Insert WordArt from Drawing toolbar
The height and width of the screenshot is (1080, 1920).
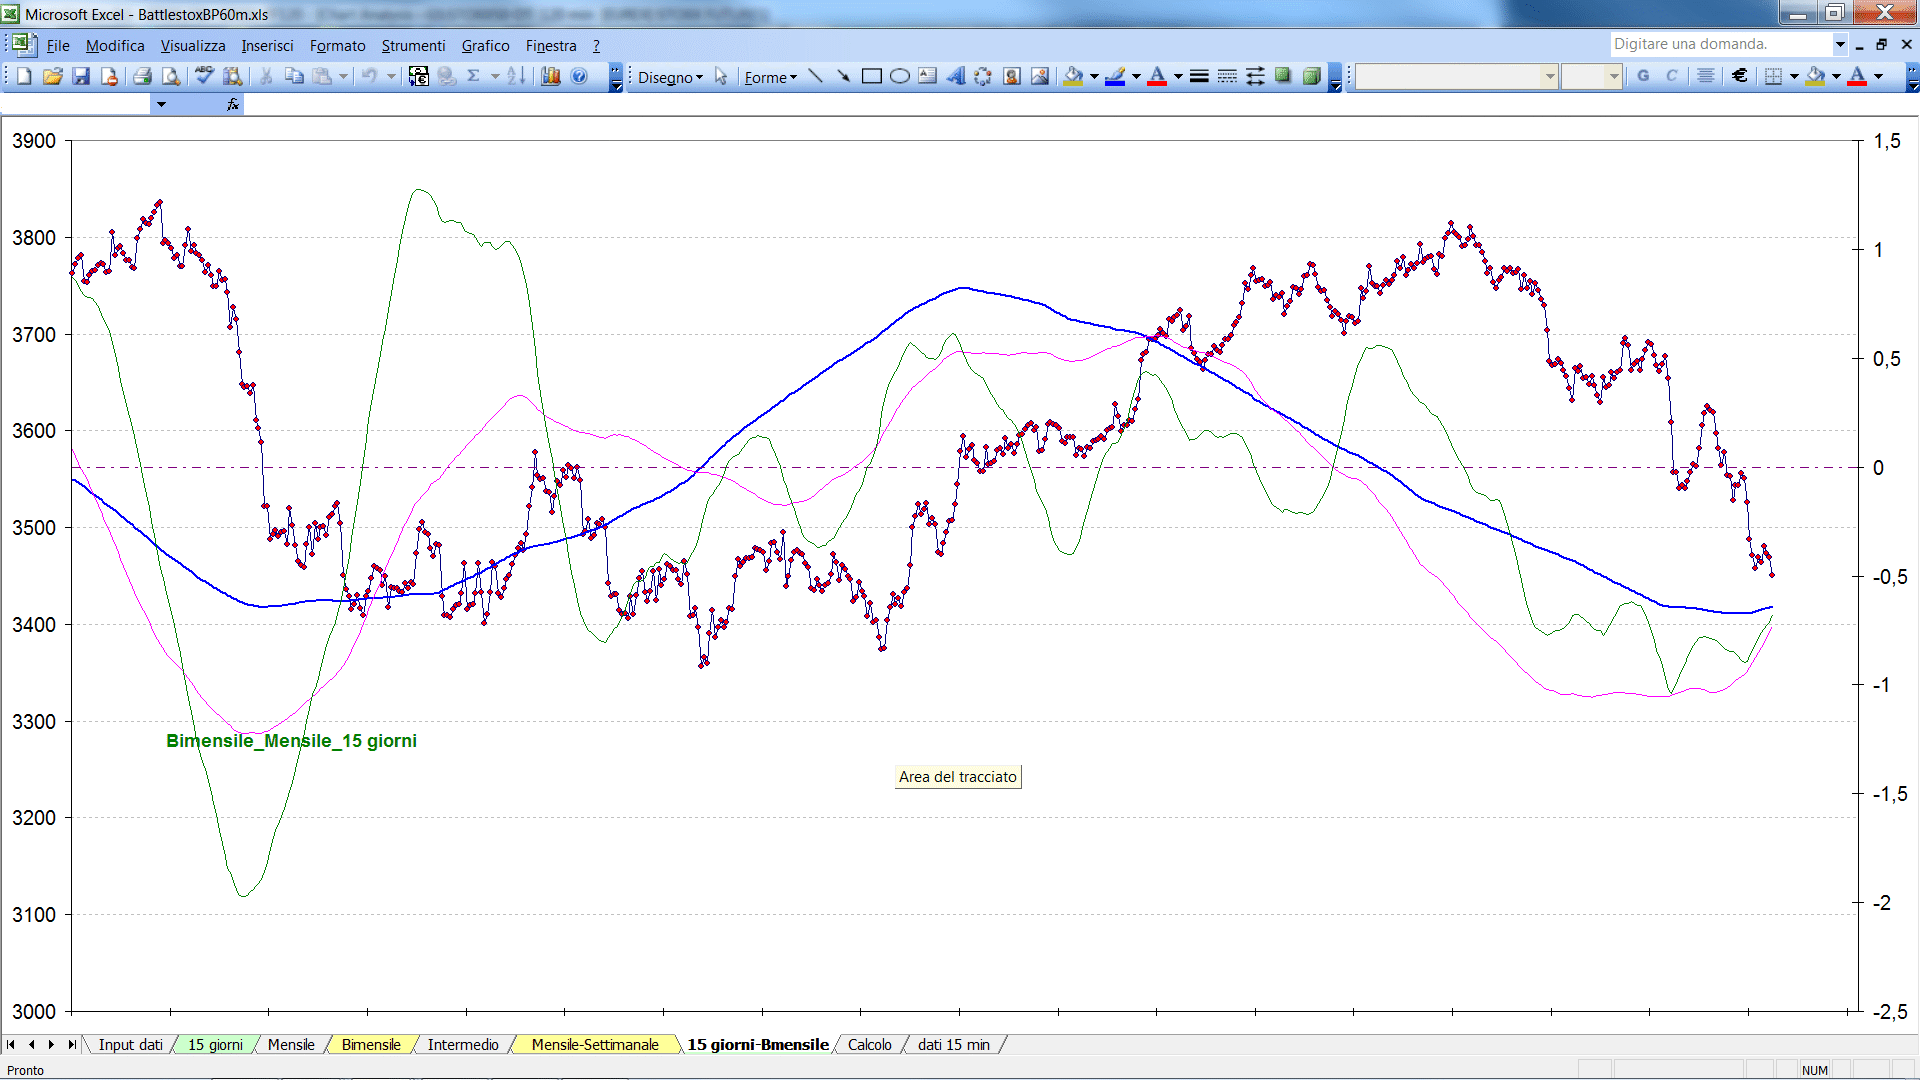[956, 76]
